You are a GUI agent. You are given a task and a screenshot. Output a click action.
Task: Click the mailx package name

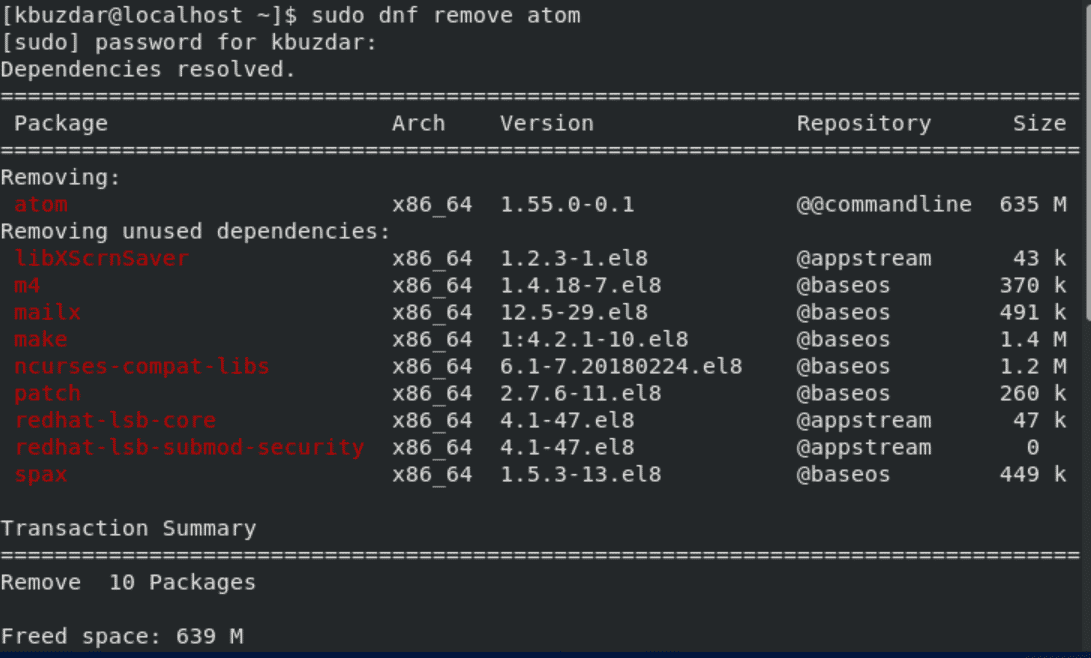[x=47, y=312]
